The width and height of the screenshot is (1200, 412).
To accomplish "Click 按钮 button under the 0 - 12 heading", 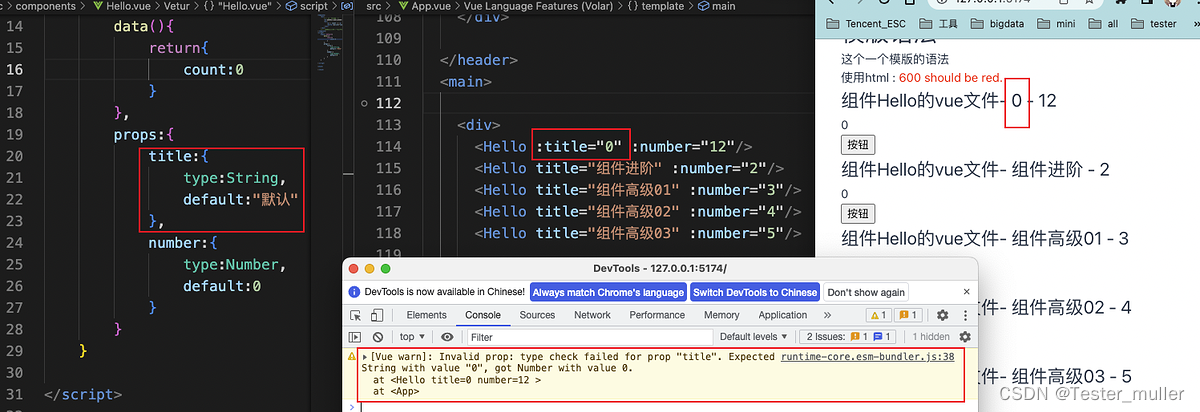I will (x=859, y=145).
